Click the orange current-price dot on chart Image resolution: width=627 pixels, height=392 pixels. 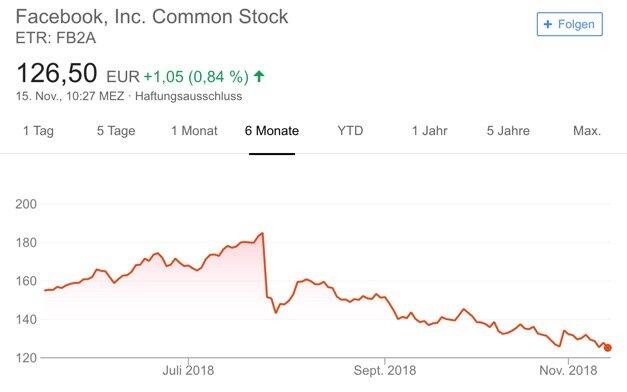607,348
